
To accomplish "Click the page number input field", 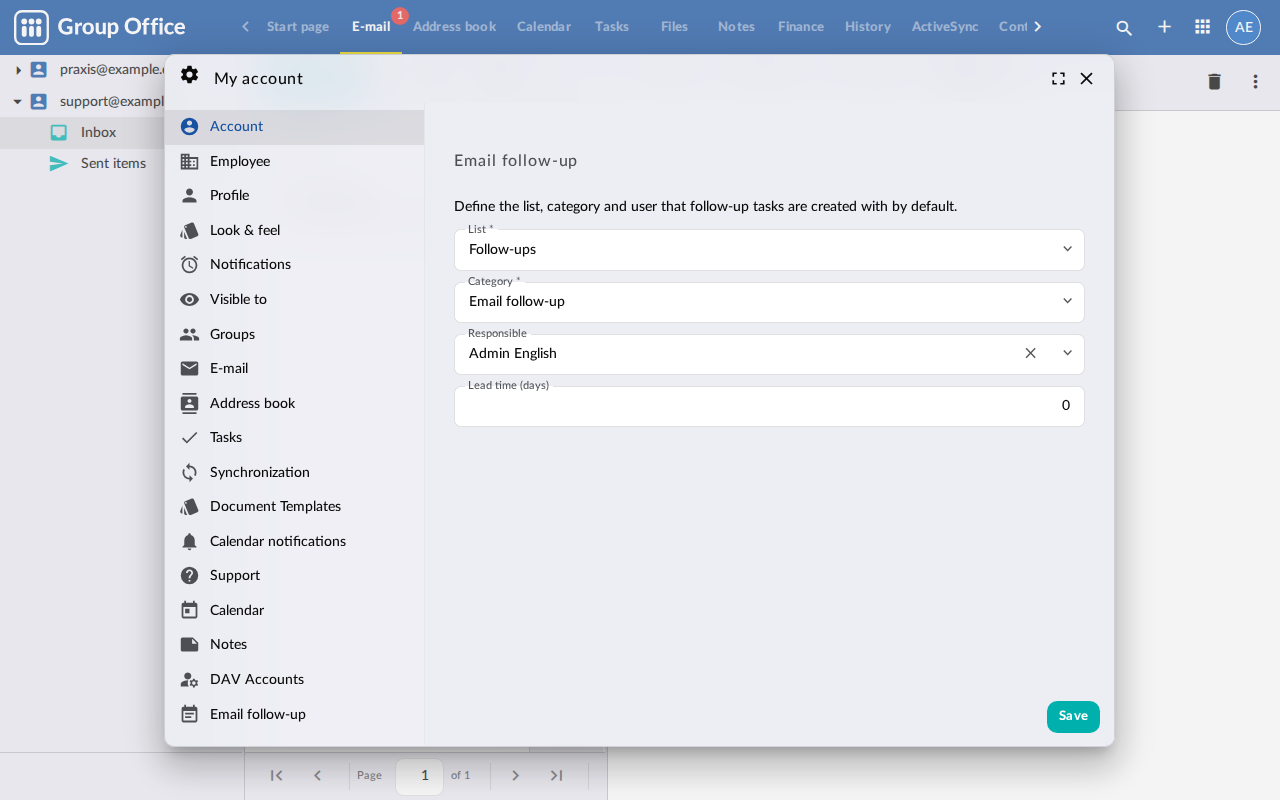I will [419, 776].
